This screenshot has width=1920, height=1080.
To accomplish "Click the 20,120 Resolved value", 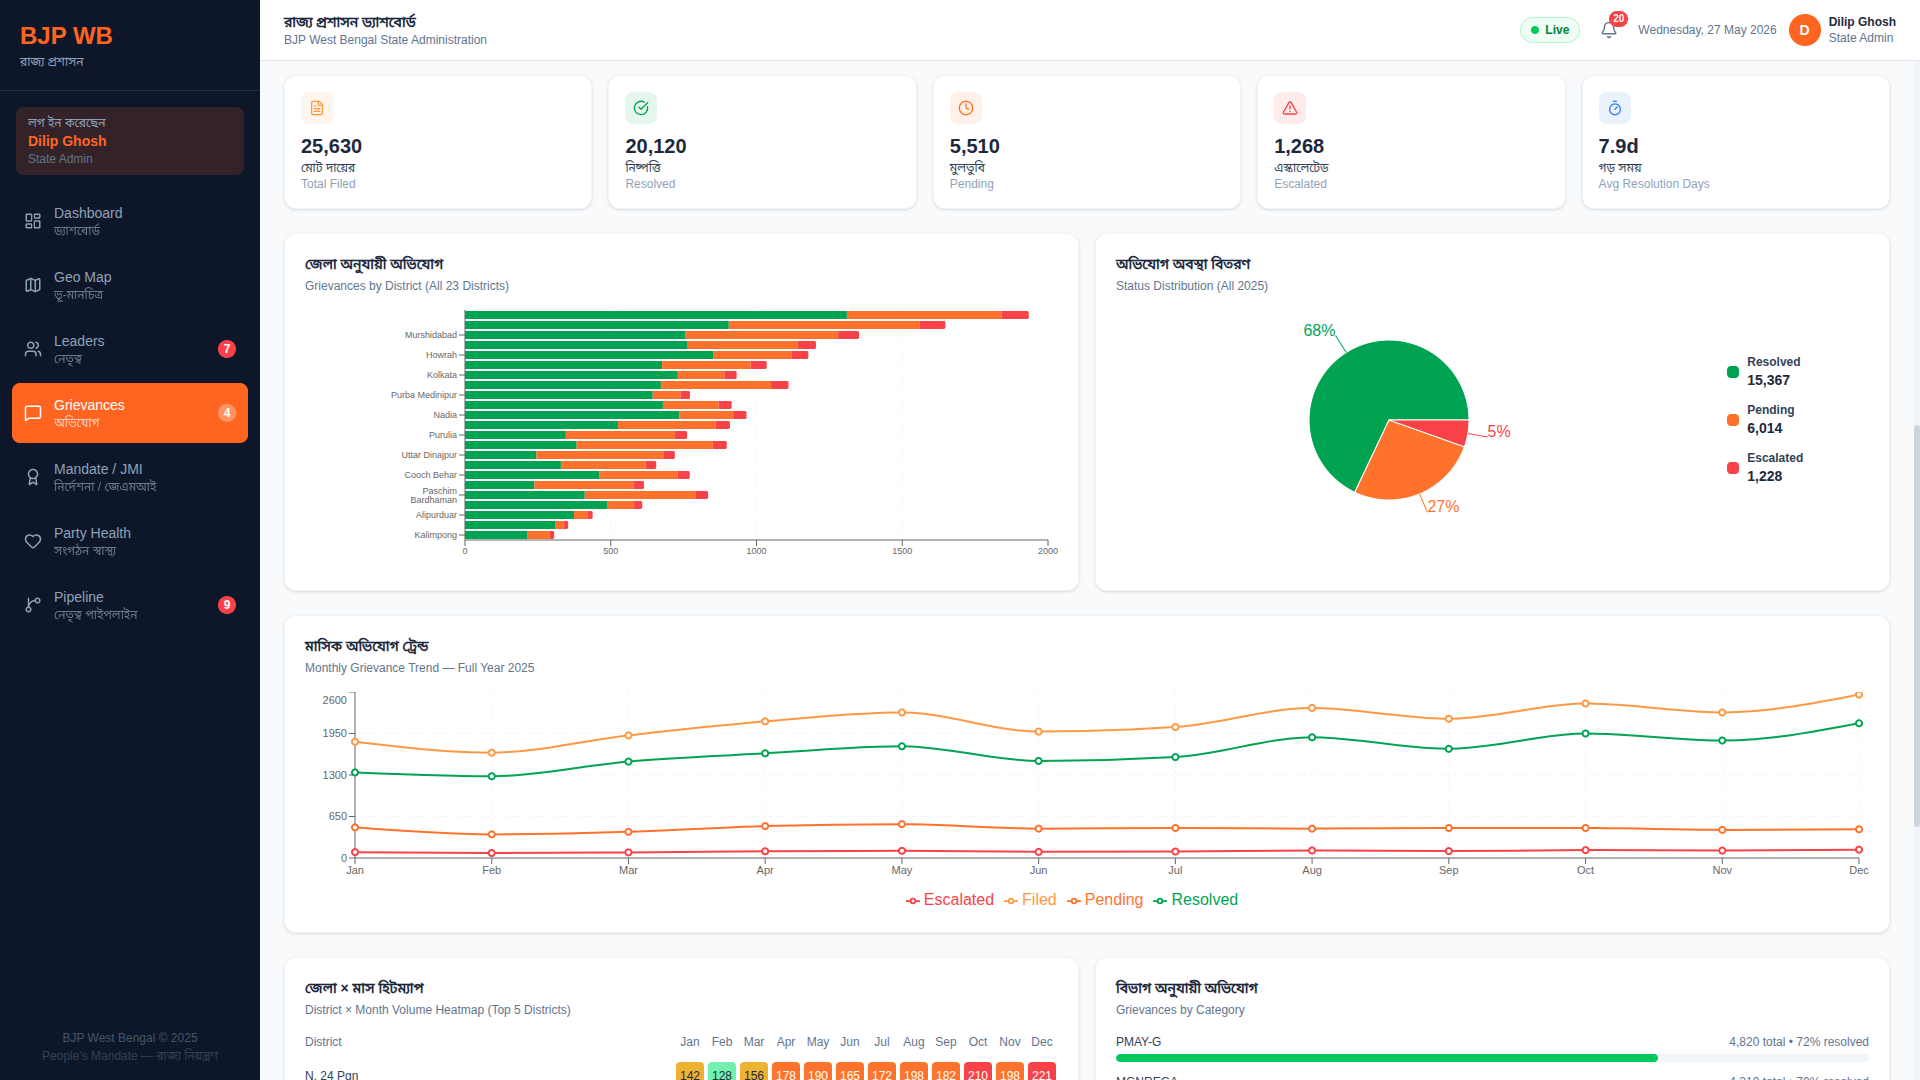I will (656, 146).
